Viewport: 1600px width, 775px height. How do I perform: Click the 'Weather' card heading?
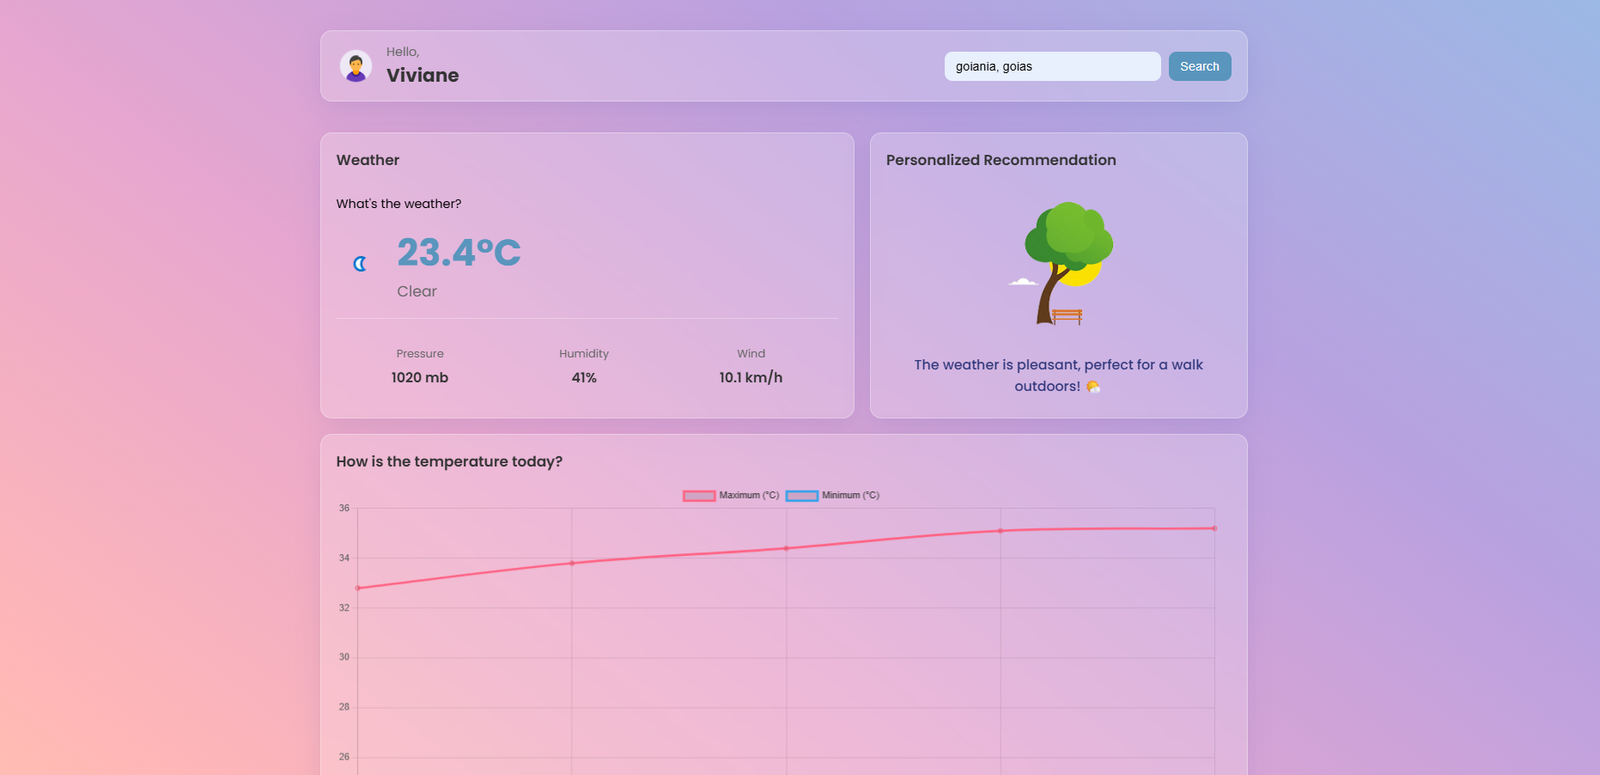click(x=368, y=160)
